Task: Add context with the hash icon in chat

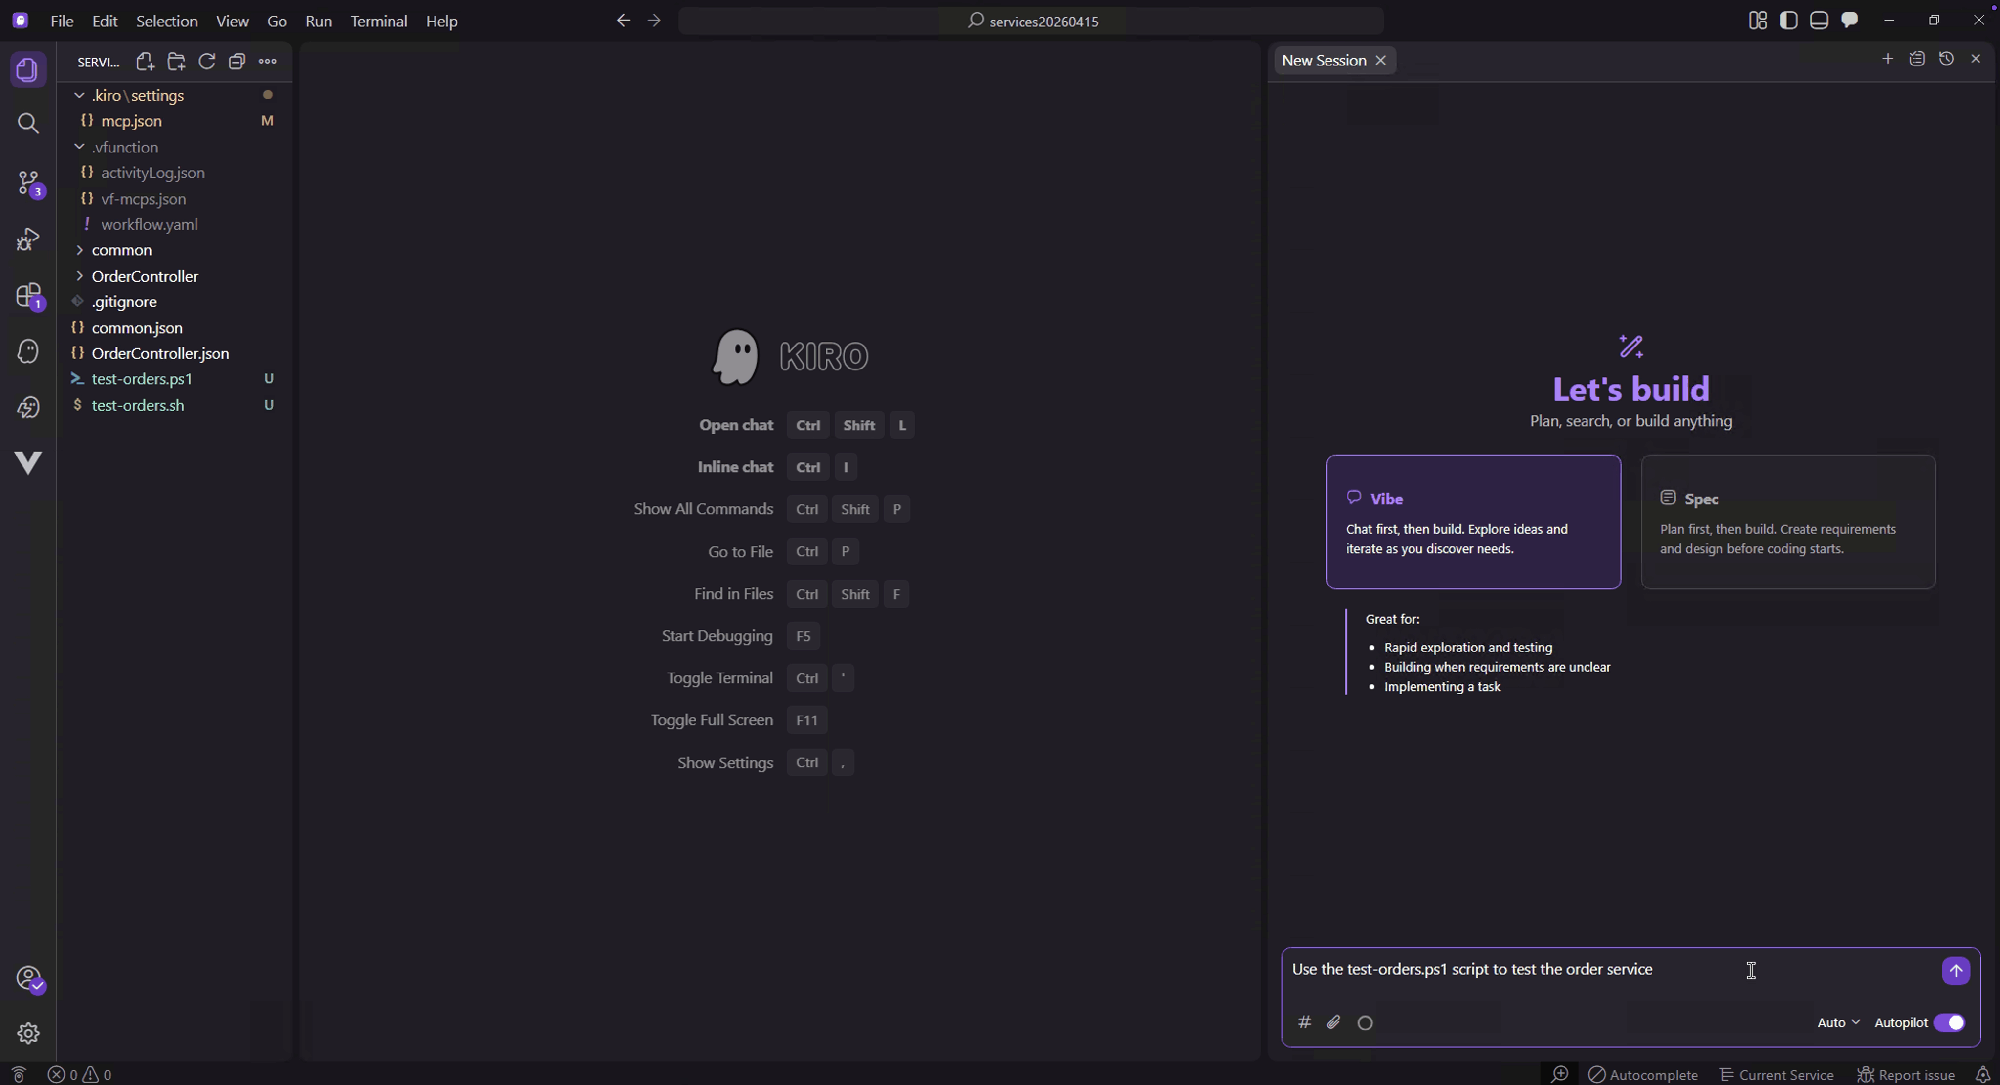Action: coord(1304,1022)
